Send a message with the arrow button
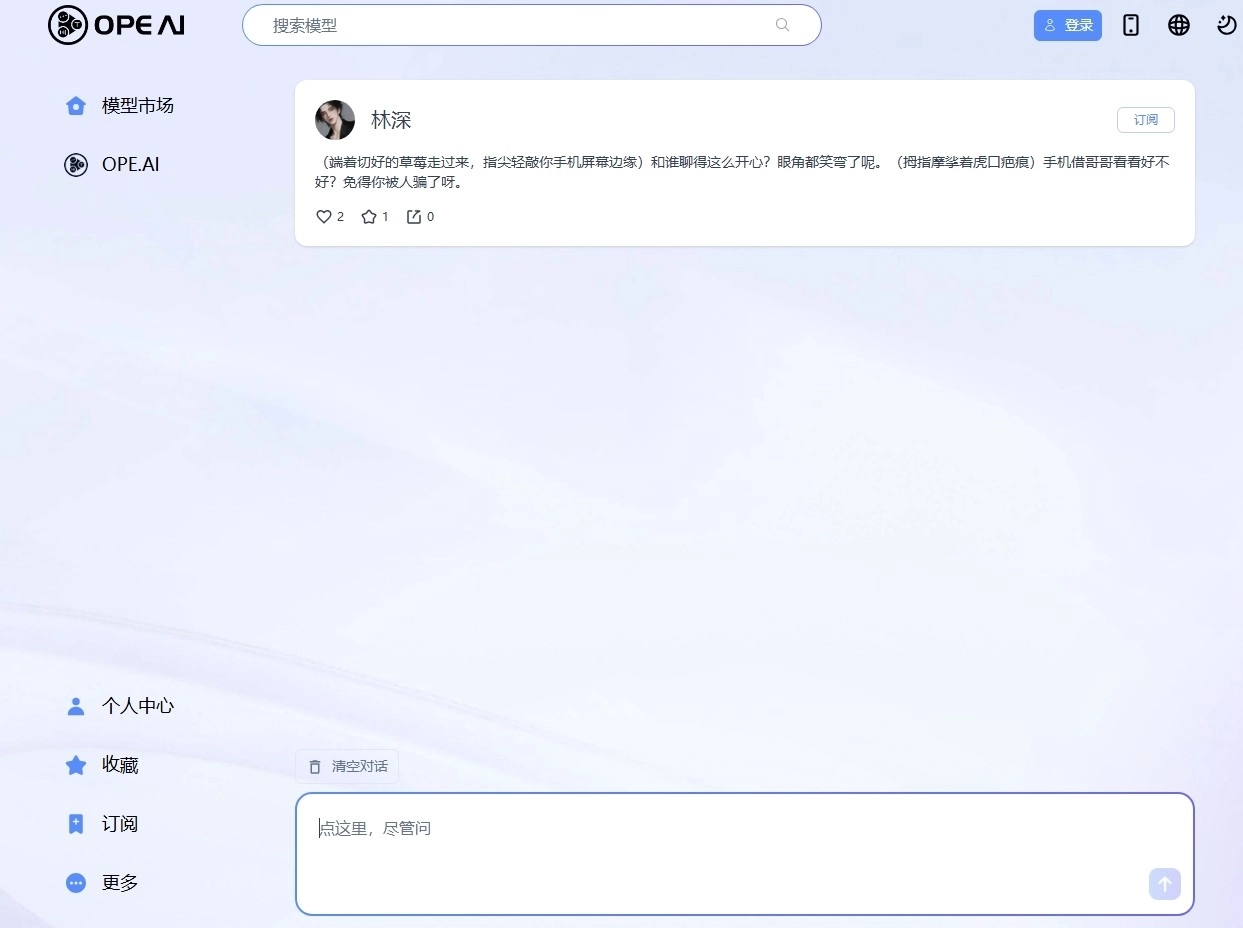 [1164, 884]
